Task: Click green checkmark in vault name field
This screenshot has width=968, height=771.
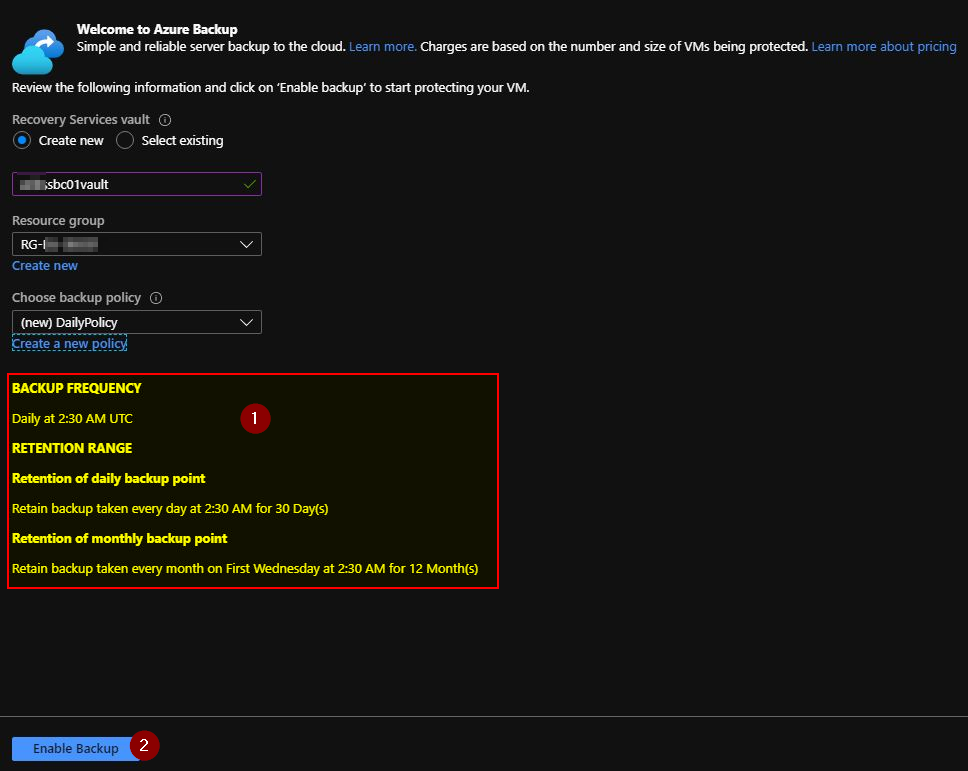Action: pyautogui.click(x=249, y=184)
